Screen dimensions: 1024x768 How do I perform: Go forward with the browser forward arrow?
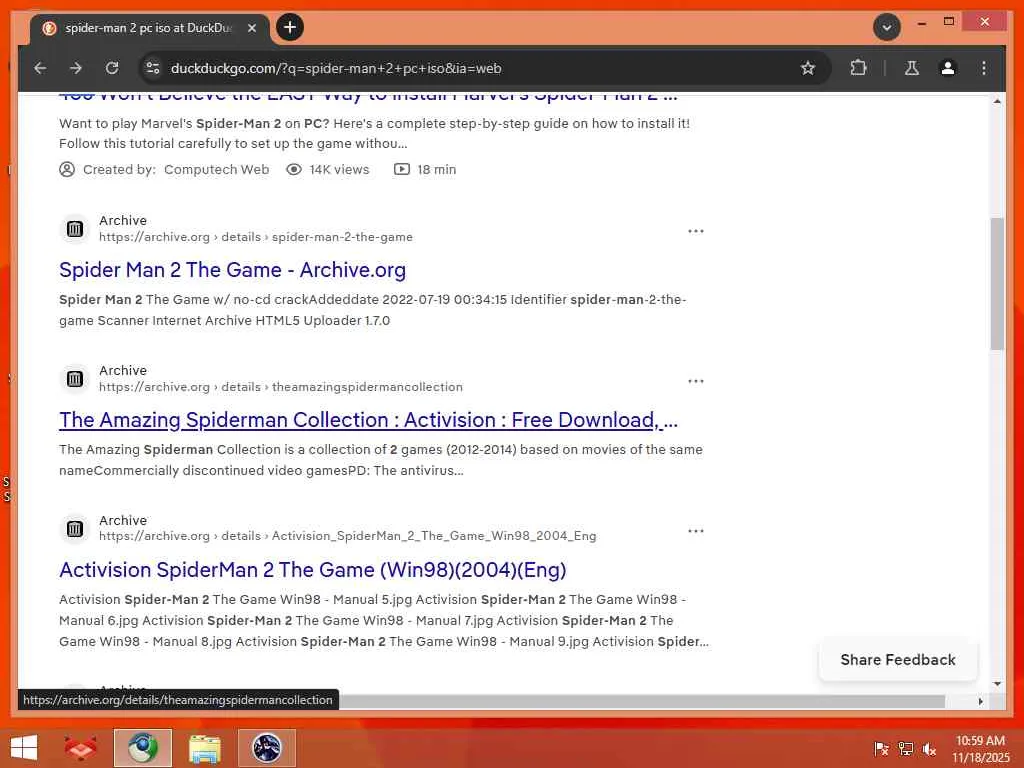[x=76, y=68]
